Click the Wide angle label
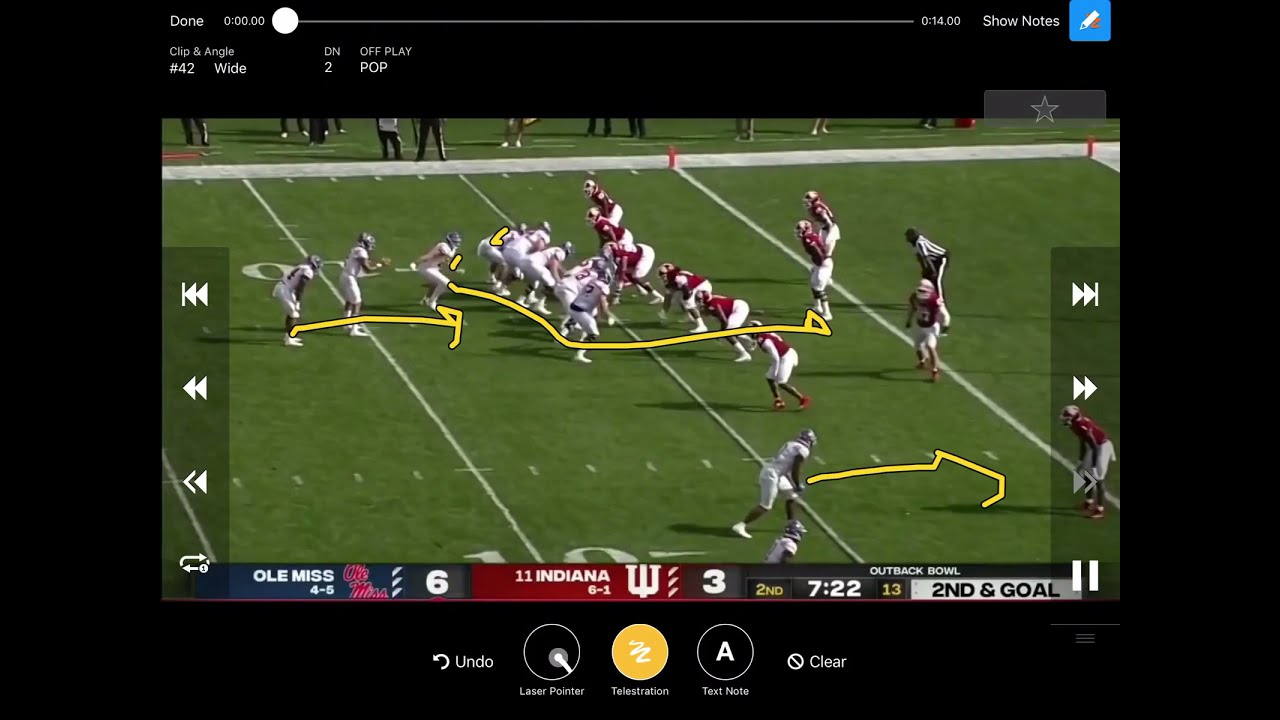This screenshot has width=1280, height=720. 230,68
